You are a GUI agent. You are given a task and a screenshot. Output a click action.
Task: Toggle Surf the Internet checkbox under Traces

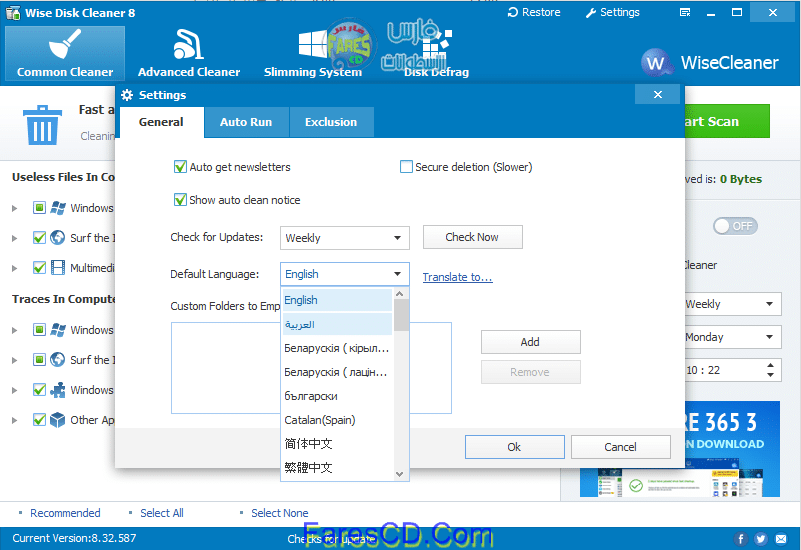[39, 360]
